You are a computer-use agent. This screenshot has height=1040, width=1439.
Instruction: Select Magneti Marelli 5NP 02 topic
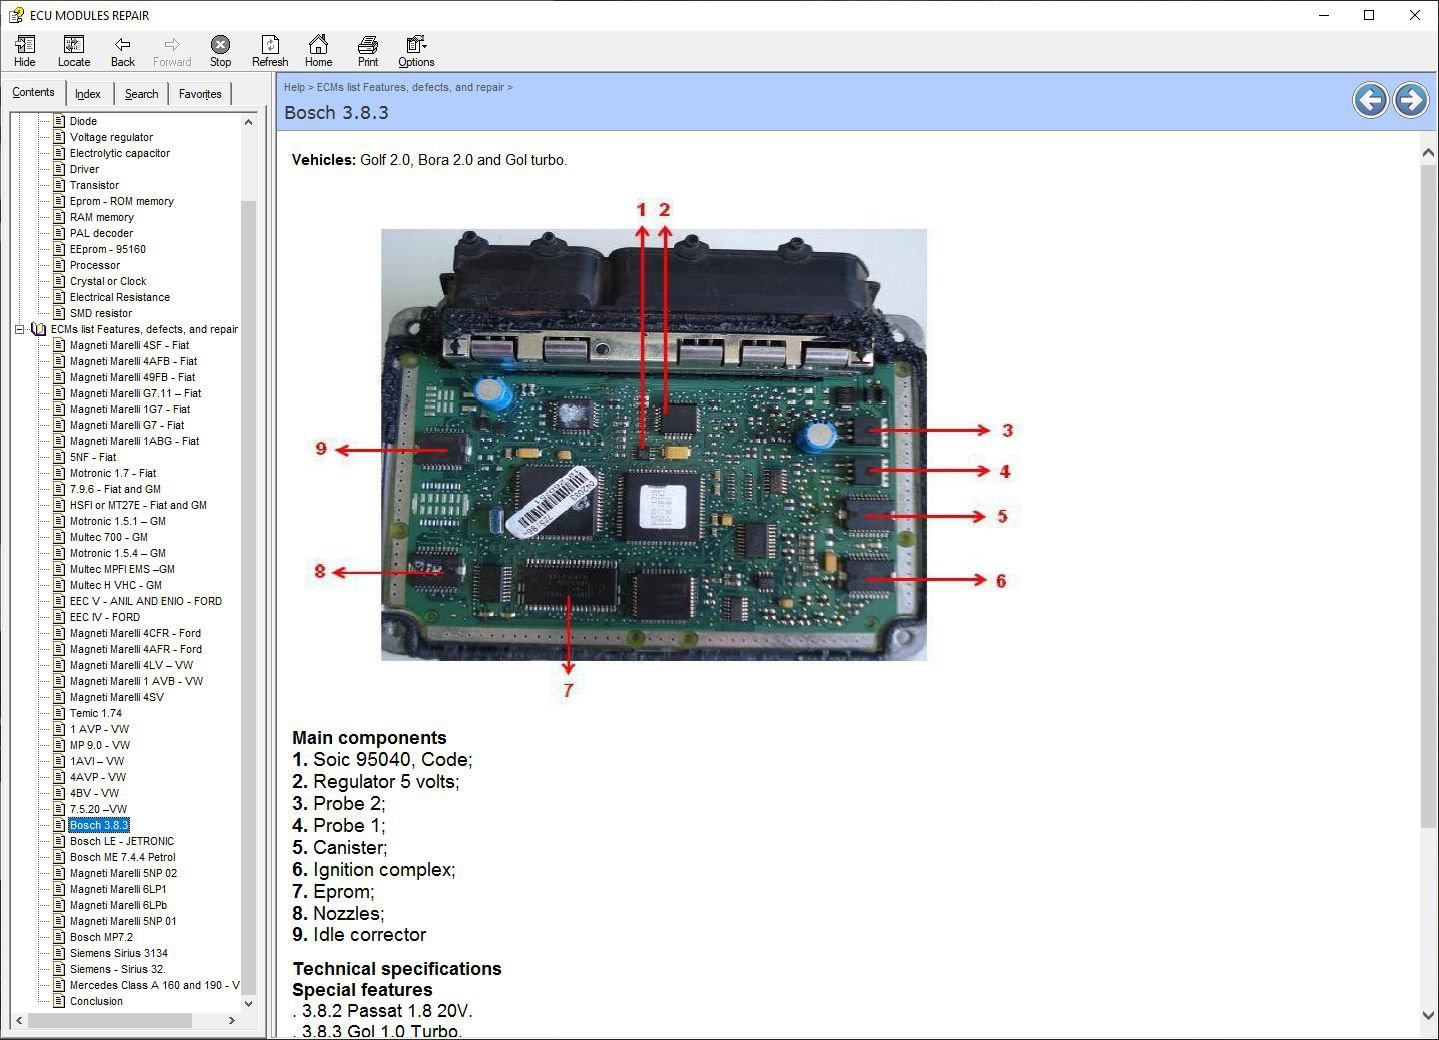123,873
